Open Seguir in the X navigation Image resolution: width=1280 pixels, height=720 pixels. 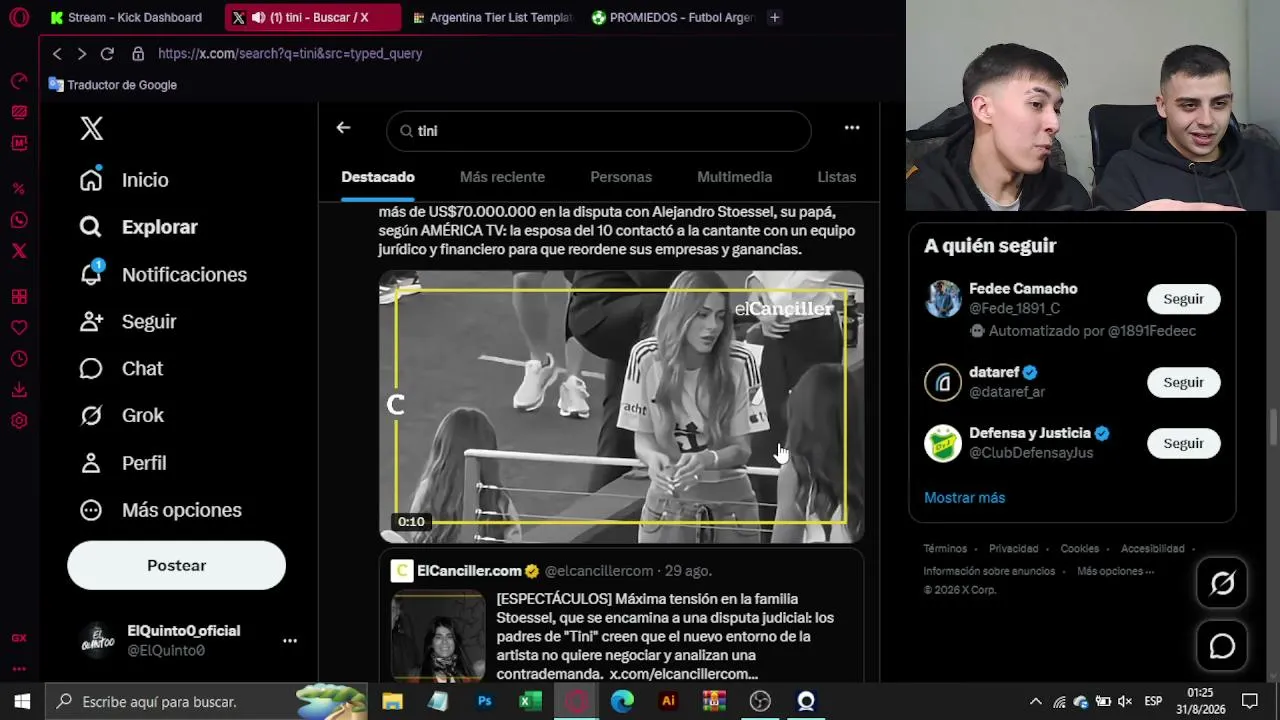[x=129, y=321]
